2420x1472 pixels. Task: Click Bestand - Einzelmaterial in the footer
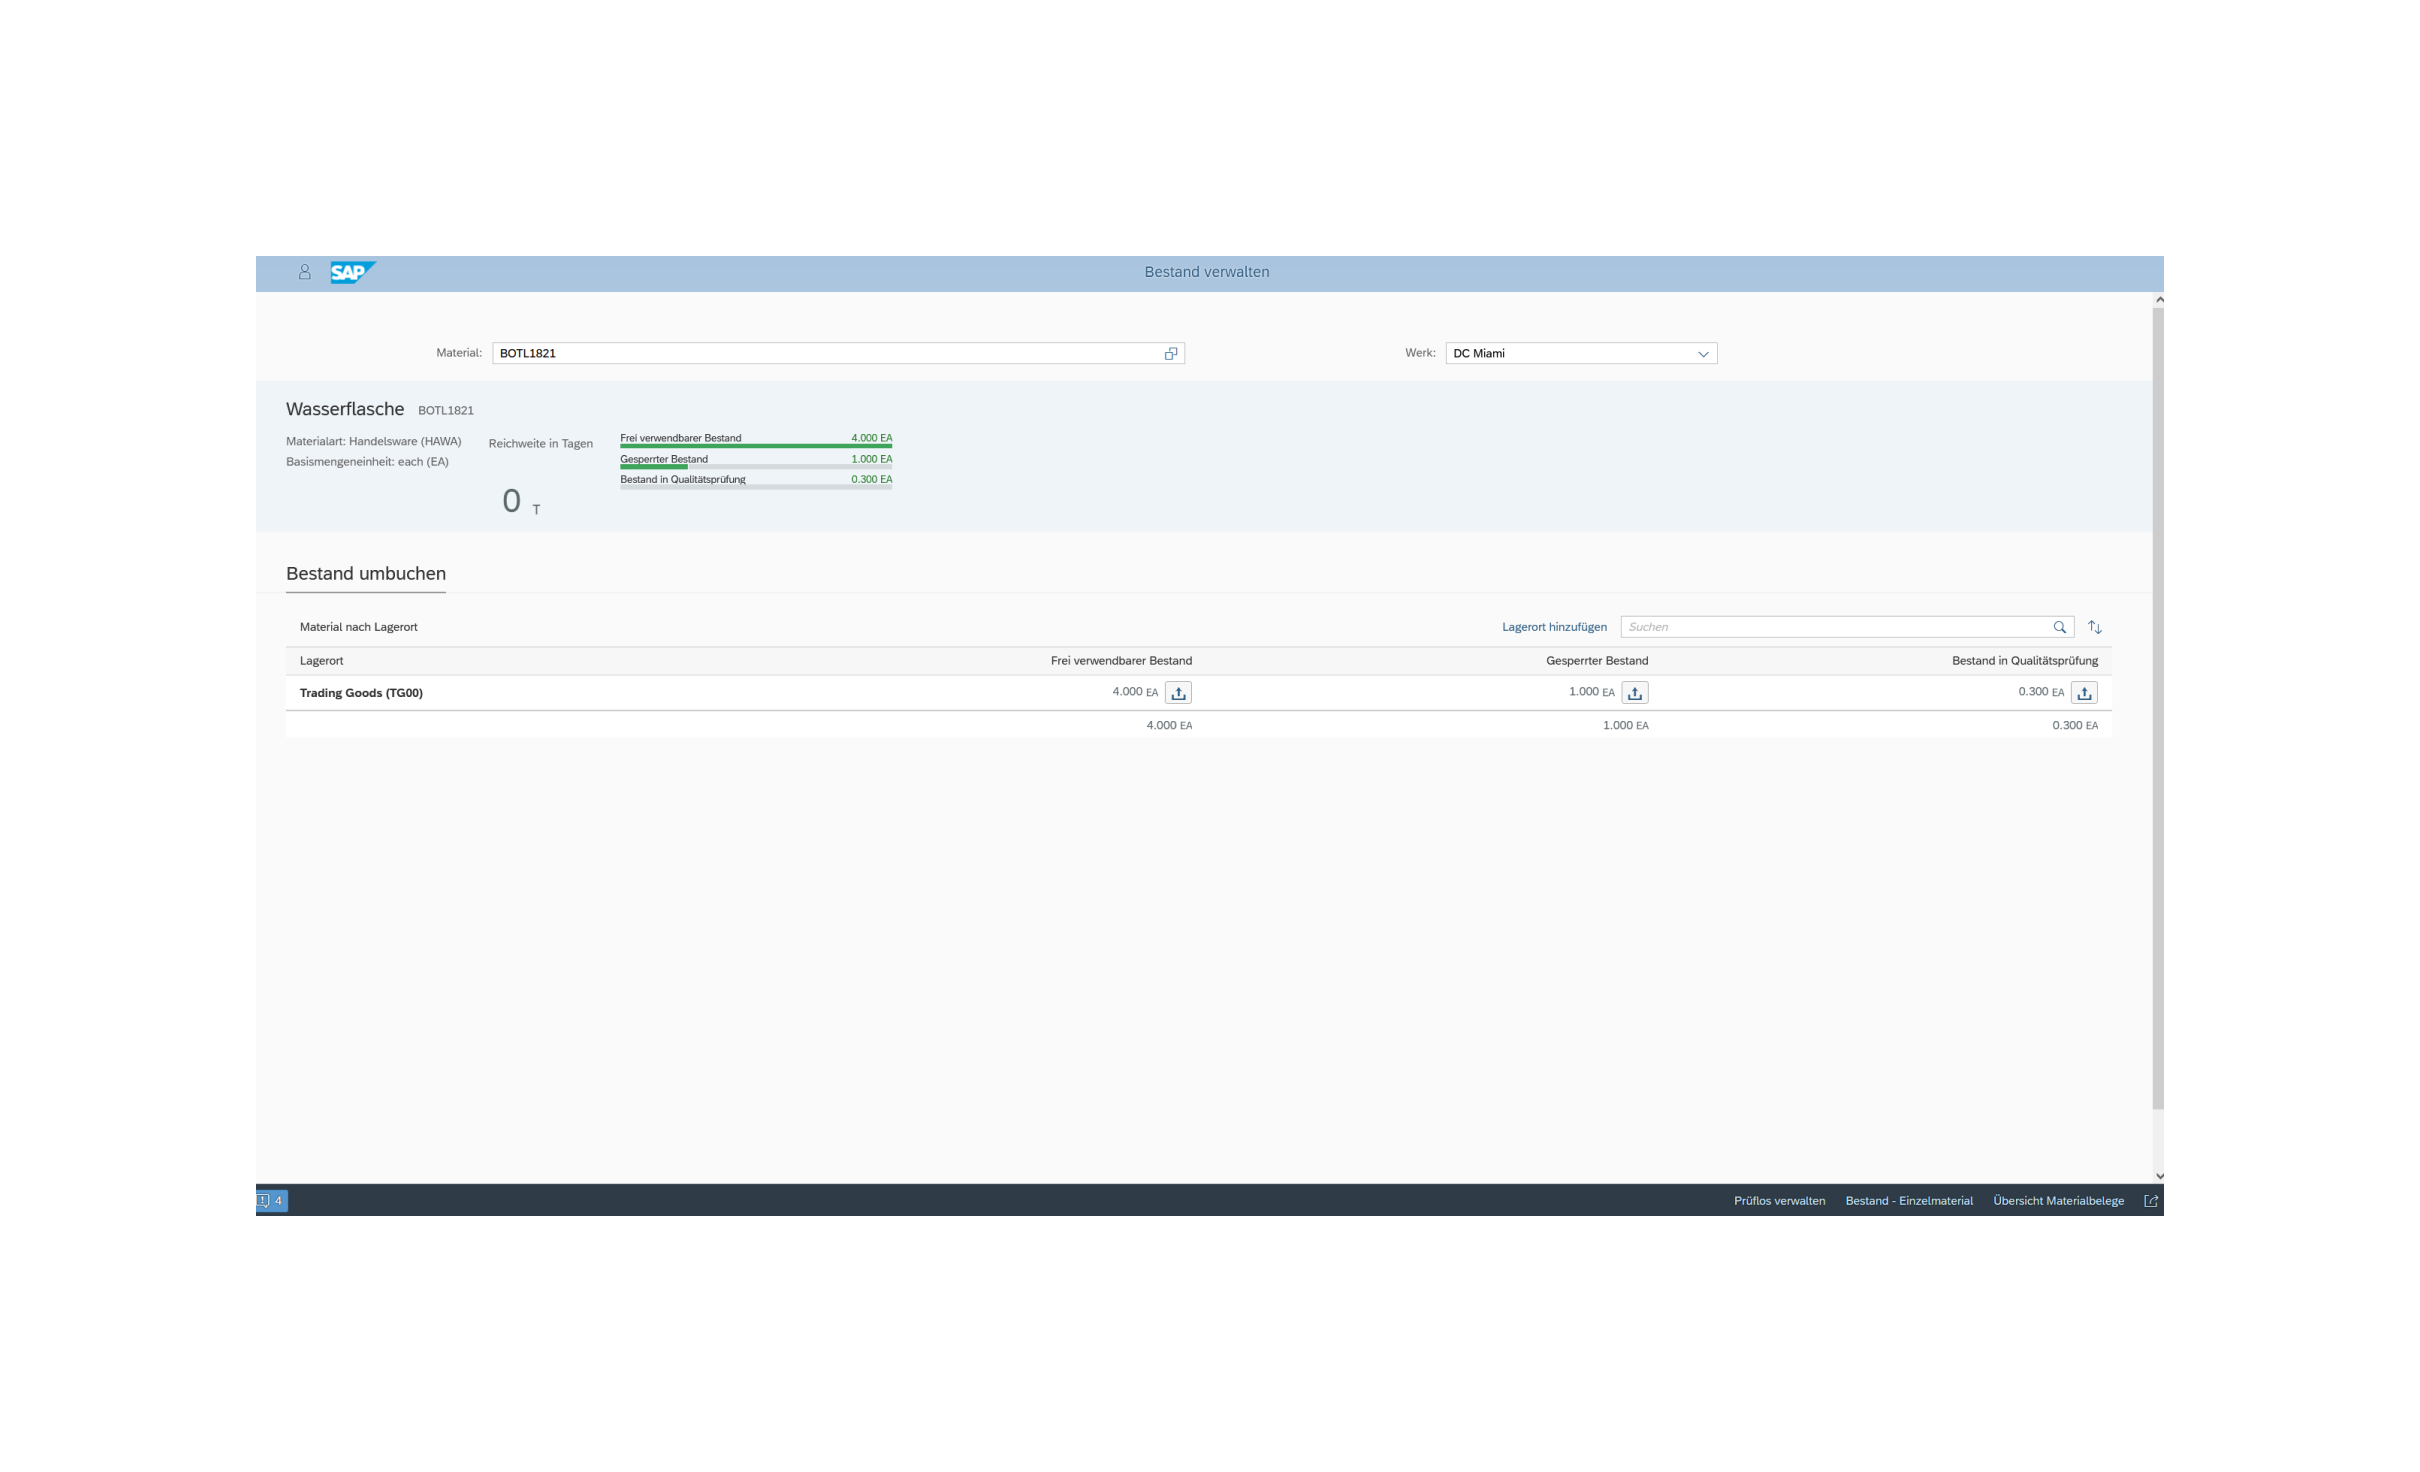tap(1909, 1201)
